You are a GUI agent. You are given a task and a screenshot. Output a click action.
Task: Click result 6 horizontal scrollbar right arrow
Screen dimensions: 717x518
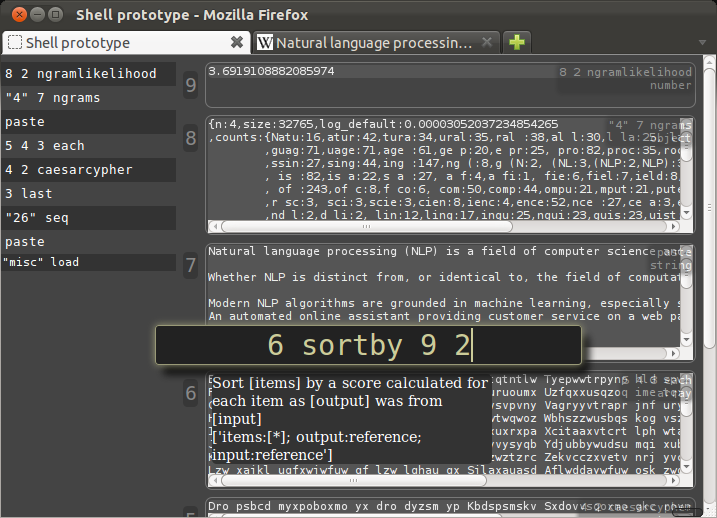pos(674,481)
